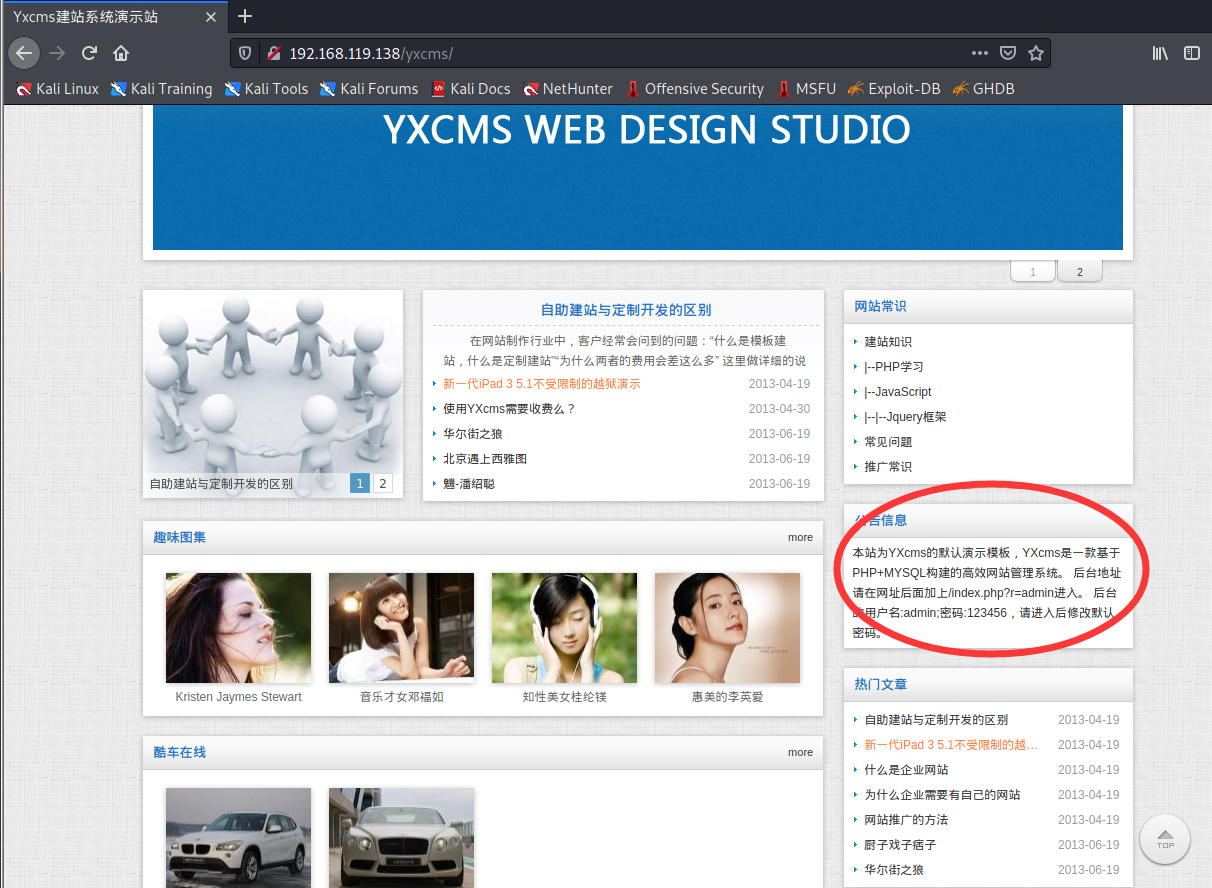This screenshot has height=888, width=1212.
Task: Open the white Bentley car thumbnail
Action: point(401,837)
